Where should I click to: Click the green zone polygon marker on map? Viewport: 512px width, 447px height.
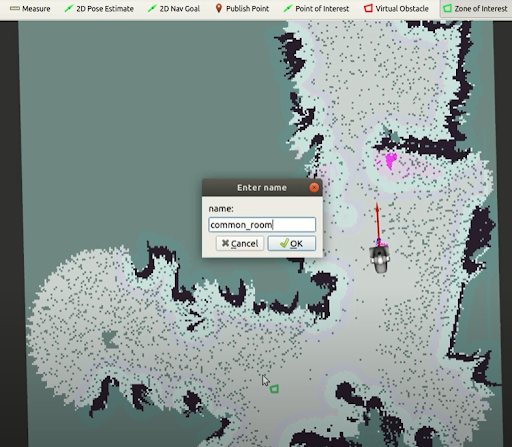[x=274, y=389]
